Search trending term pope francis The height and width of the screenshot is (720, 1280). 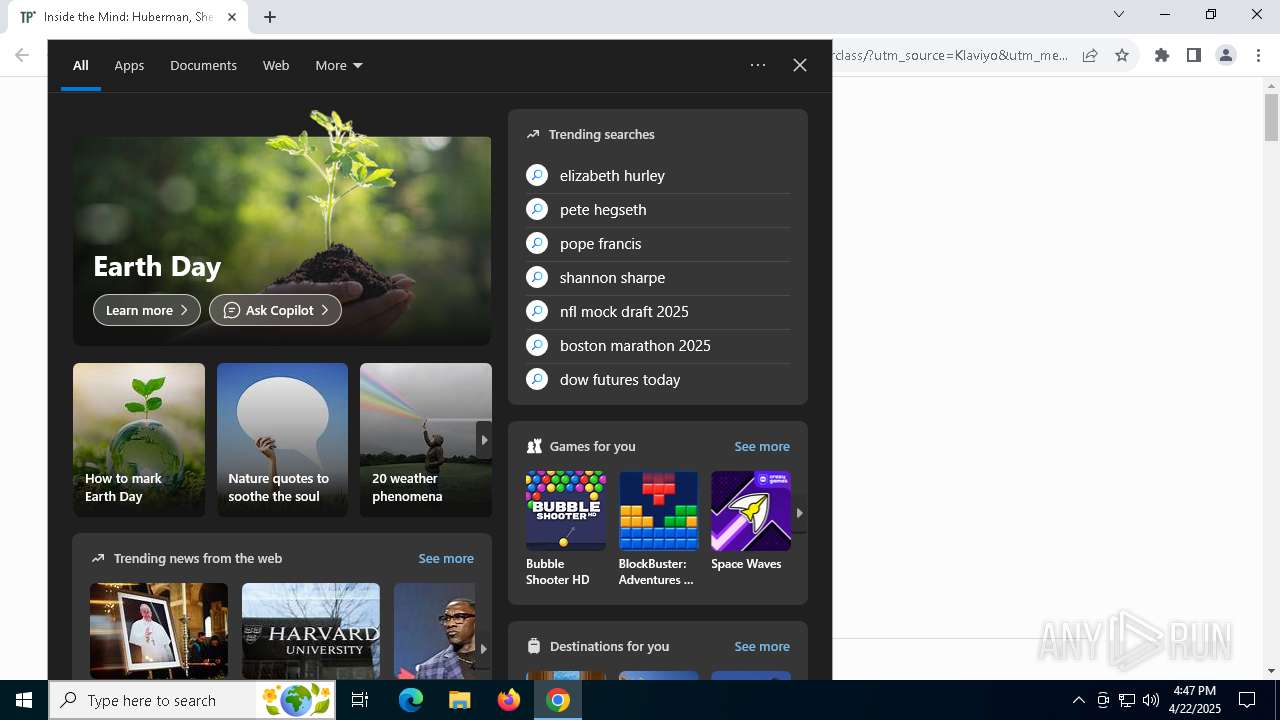pos(658,243)
